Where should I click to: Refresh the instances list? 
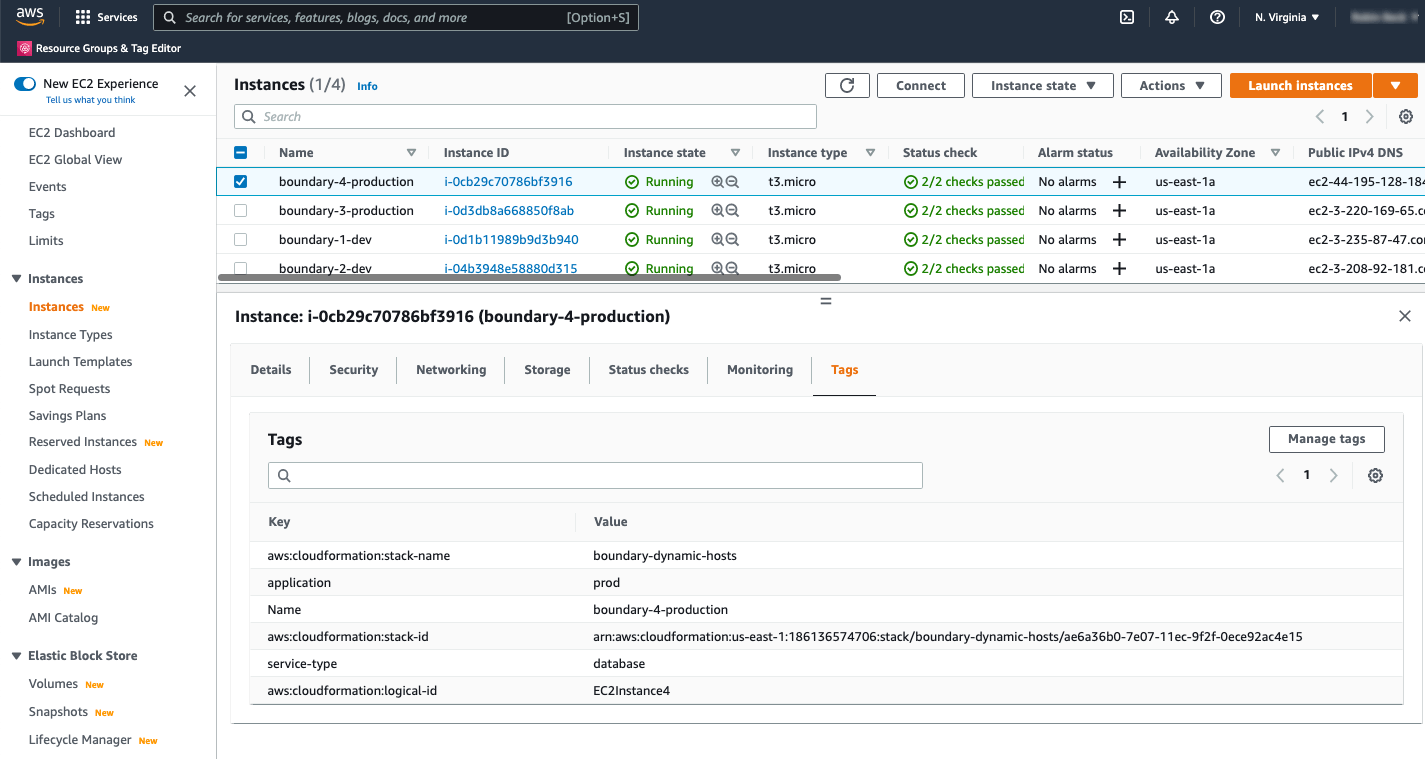tap(847, 86)
